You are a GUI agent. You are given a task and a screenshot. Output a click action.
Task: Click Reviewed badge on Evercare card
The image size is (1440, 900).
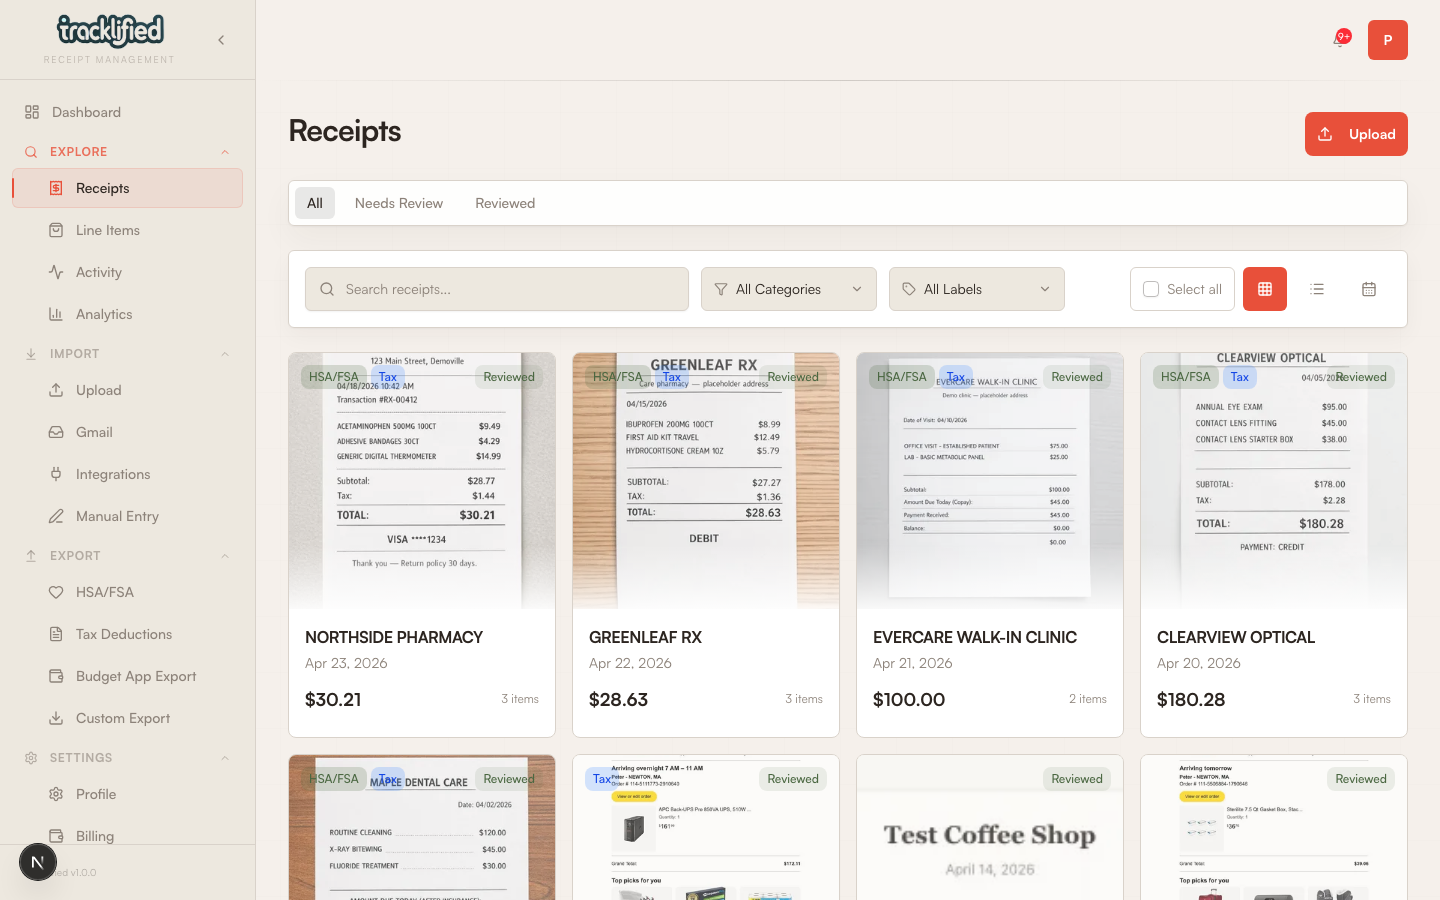pyautogui.click(x=1077, y=377)
